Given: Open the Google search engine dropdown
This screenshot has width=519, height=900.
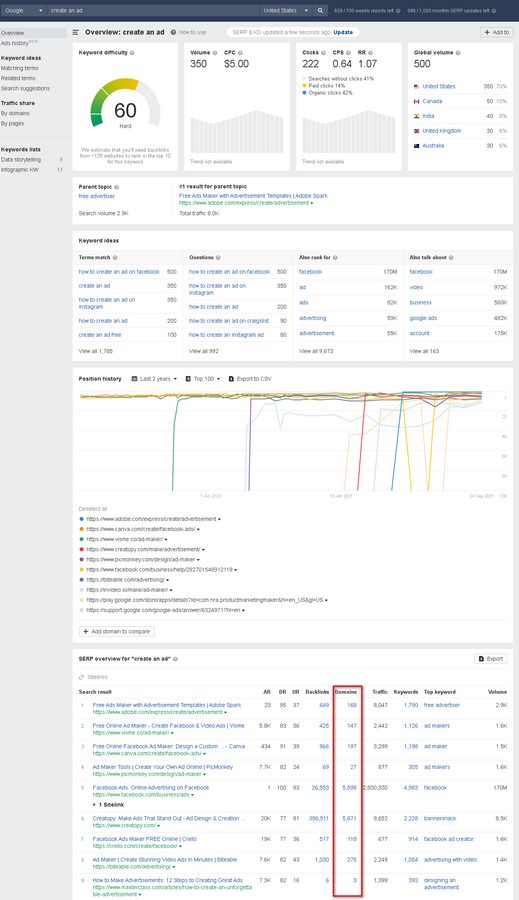Looking at the screenshot, I should 23,10.
